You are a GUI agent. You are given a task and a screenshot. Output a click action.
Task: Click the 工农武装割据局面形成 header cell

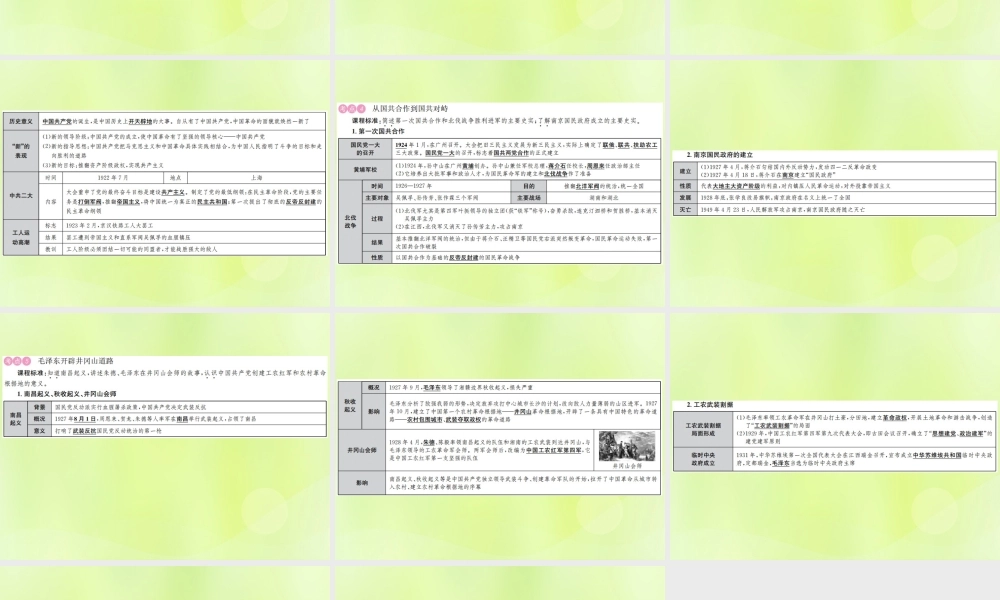click(703, 429)
